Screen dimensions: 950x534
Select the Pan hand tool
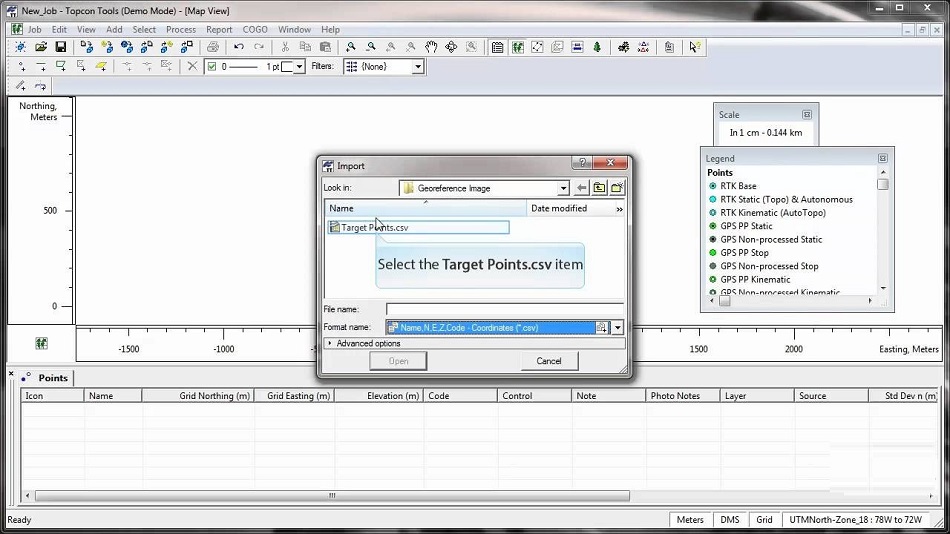[x=431, y=47]
